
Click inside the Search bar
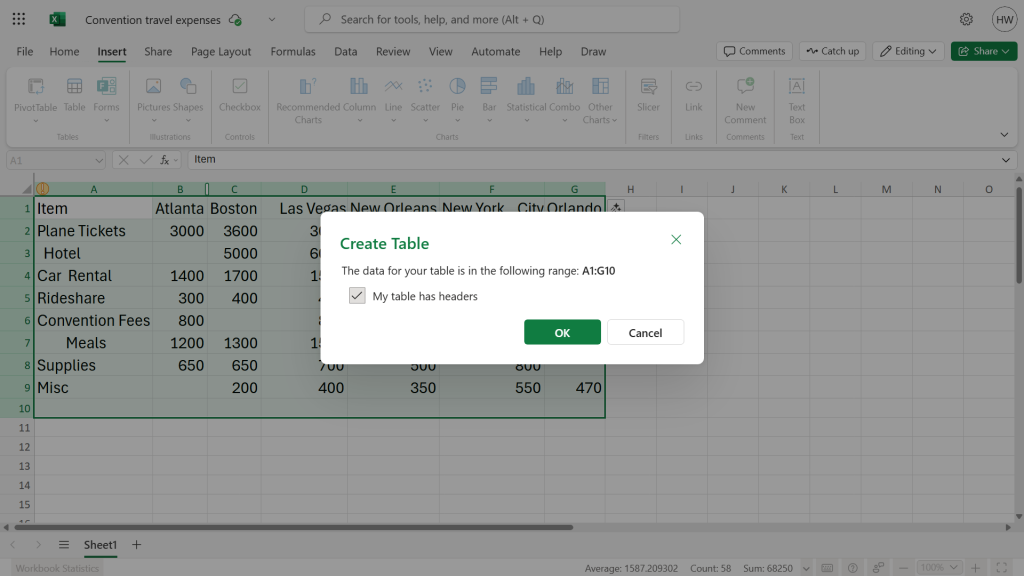coord(490,18)
